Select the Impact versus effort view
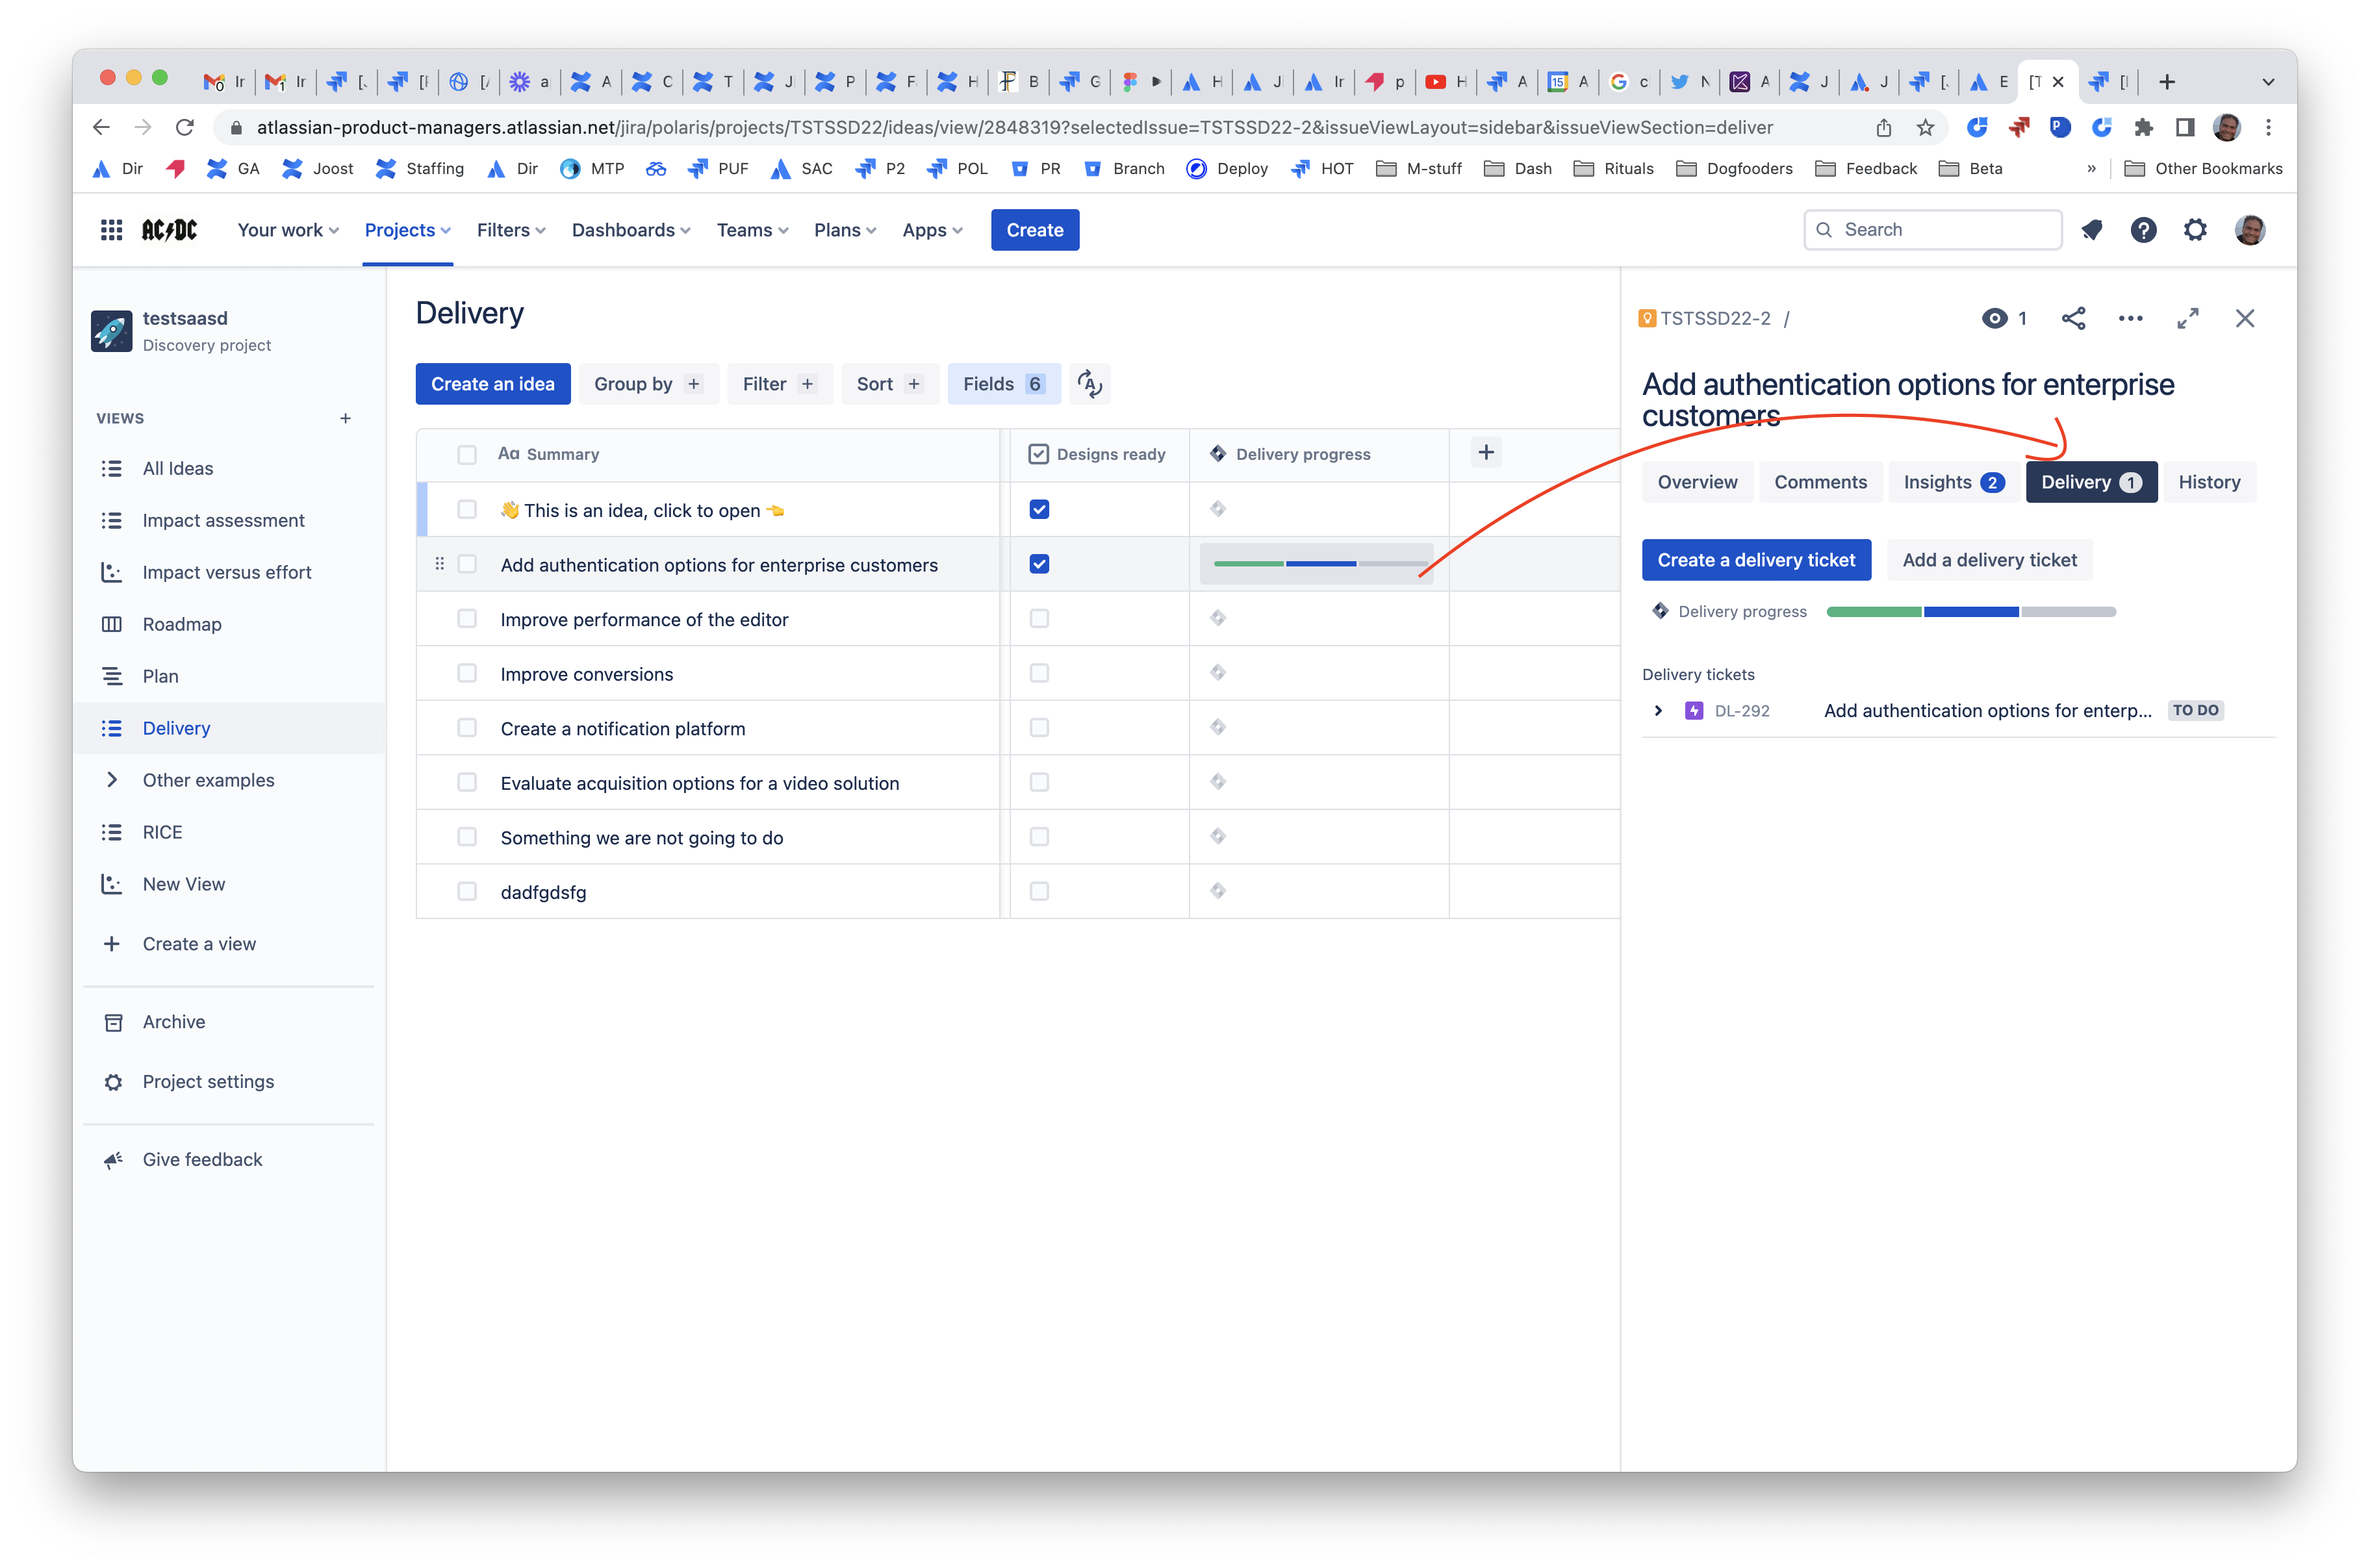The image size is (2370, 1568). 227,572
